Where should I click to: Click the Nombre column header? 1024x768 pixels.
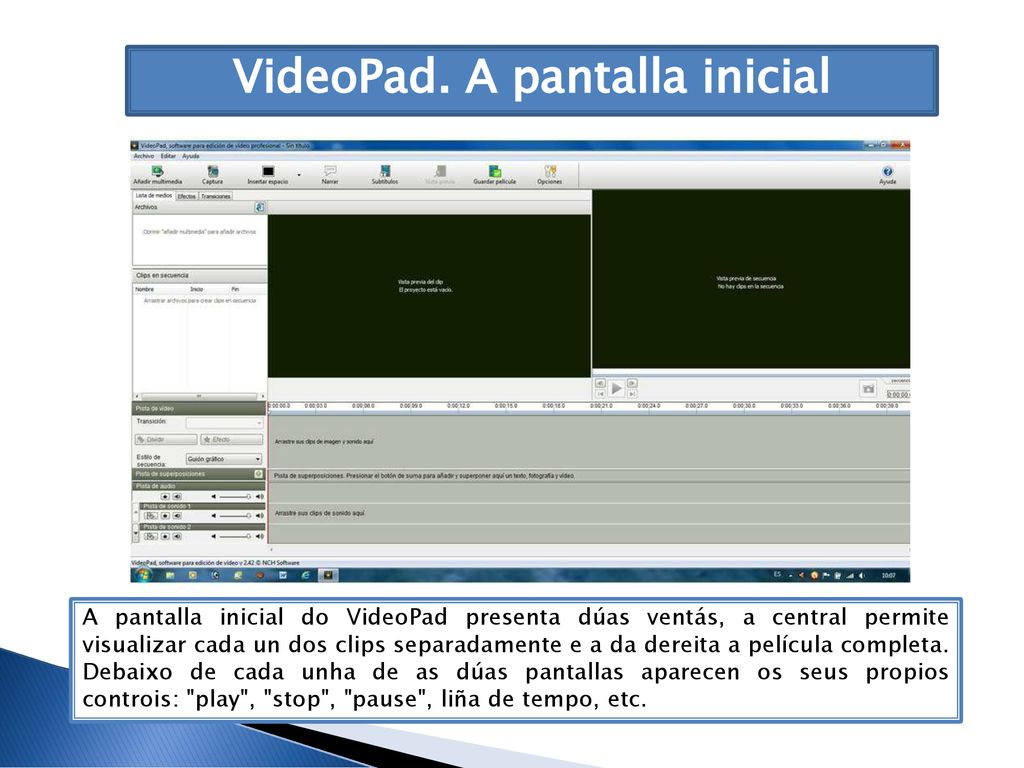pyautogui.click(x=145, y=289)
